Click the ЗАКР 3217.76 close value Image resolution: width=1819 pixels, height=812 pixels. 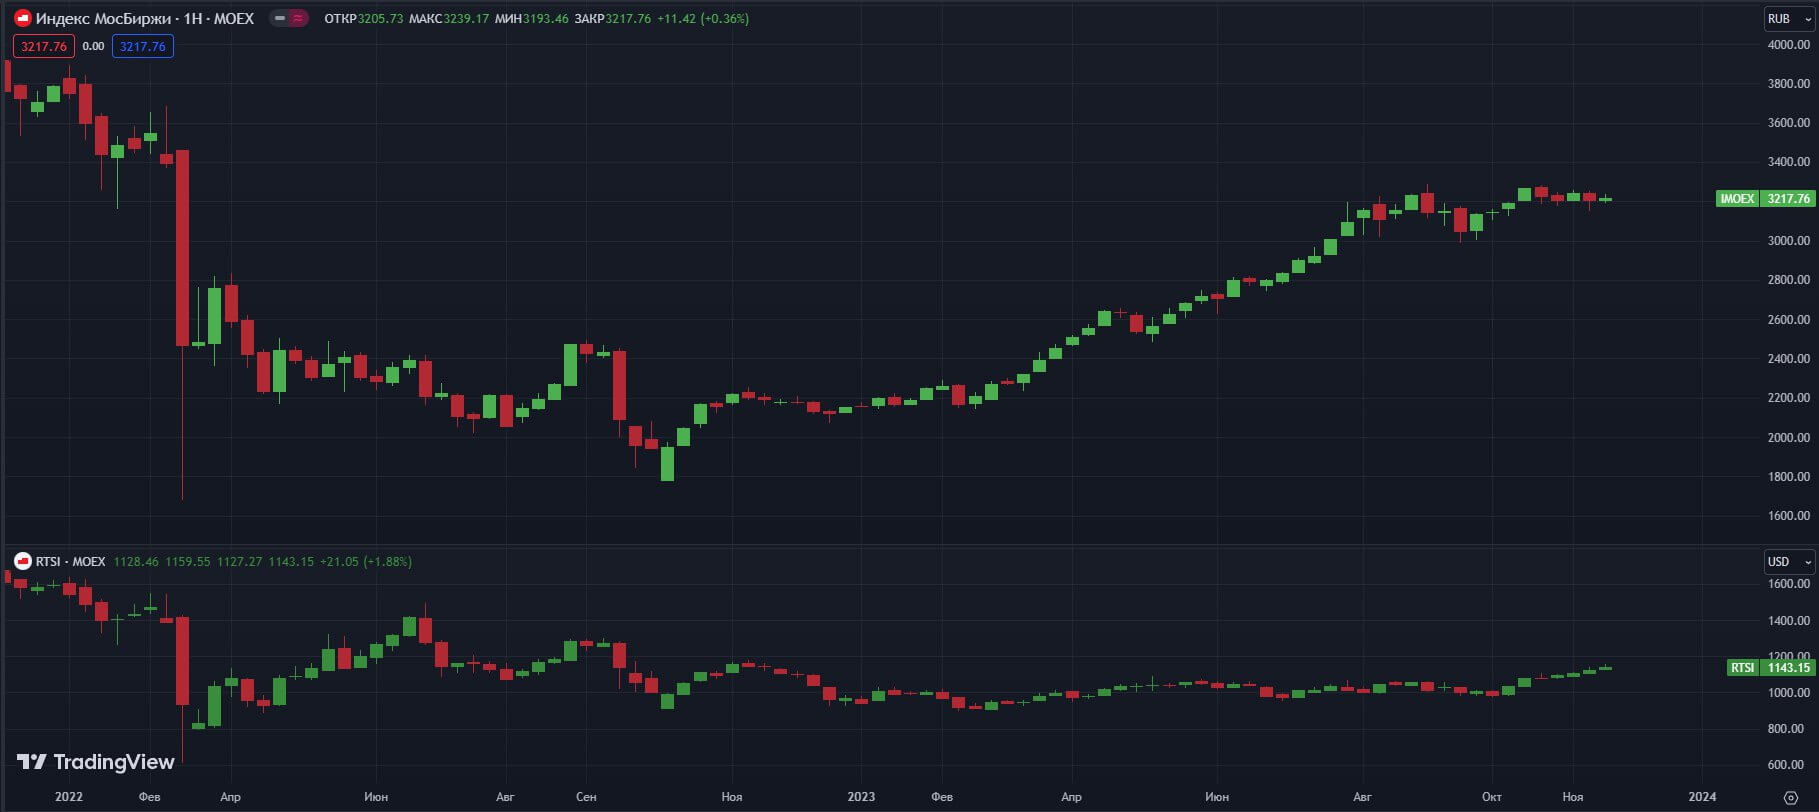[612, 18]
